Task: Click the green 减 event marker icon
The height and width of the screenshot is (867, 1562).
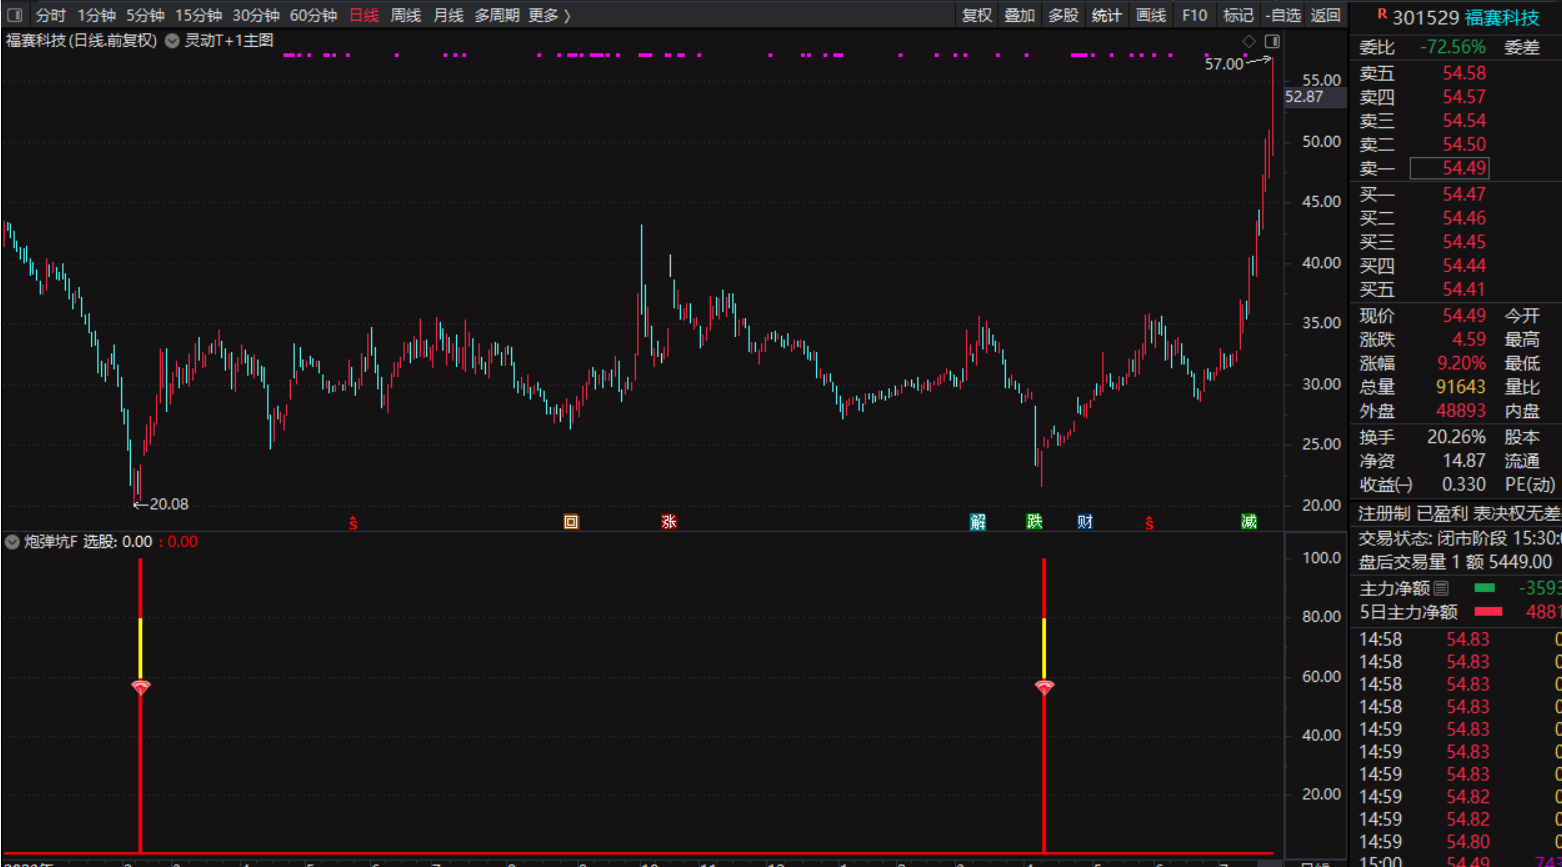Action: coord(1249,522)
